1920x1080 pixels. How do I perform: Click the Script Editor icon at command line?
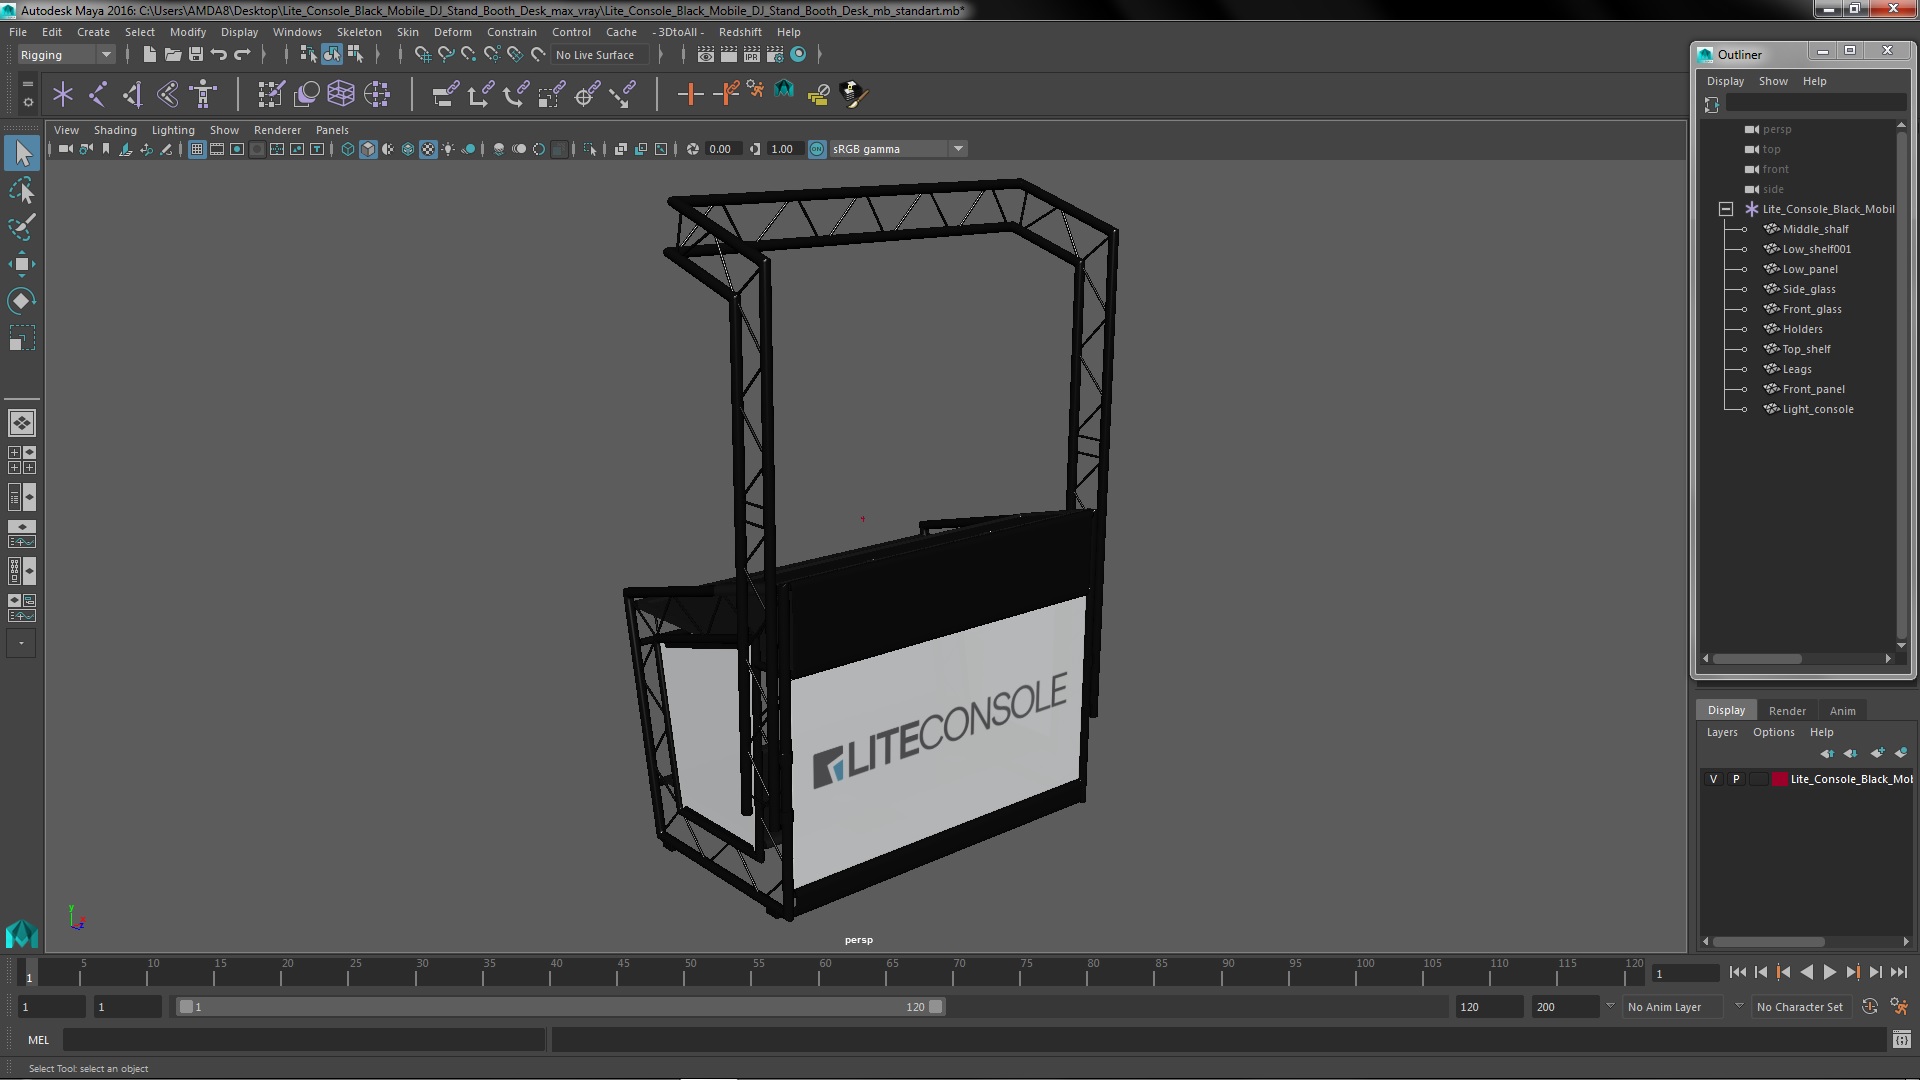coord(1901,1040)
